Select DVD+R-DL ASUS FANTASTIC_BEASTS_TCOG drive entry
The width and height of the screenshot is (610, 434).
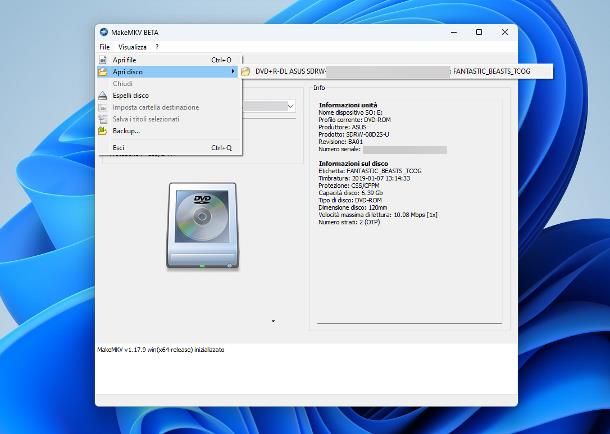396,72
